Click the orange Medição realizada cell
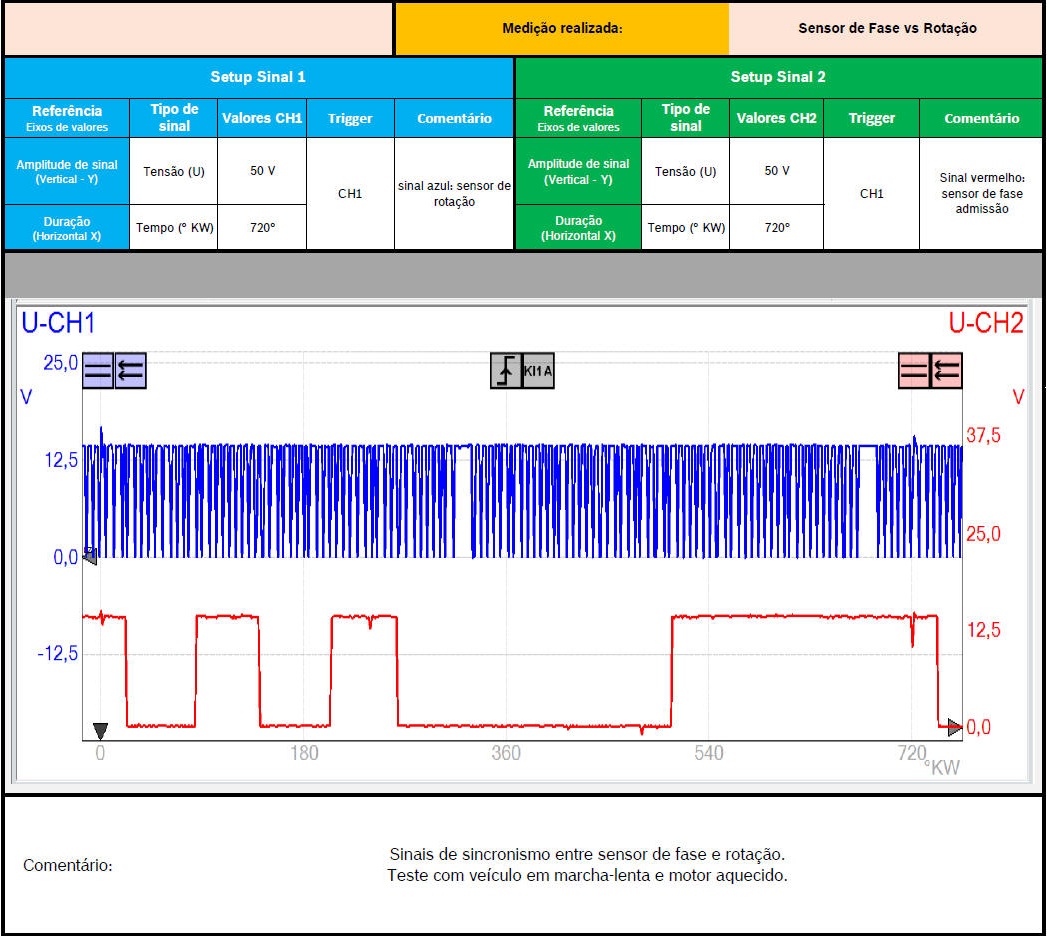Screen dimensions: 1049x938 point(562,28)
